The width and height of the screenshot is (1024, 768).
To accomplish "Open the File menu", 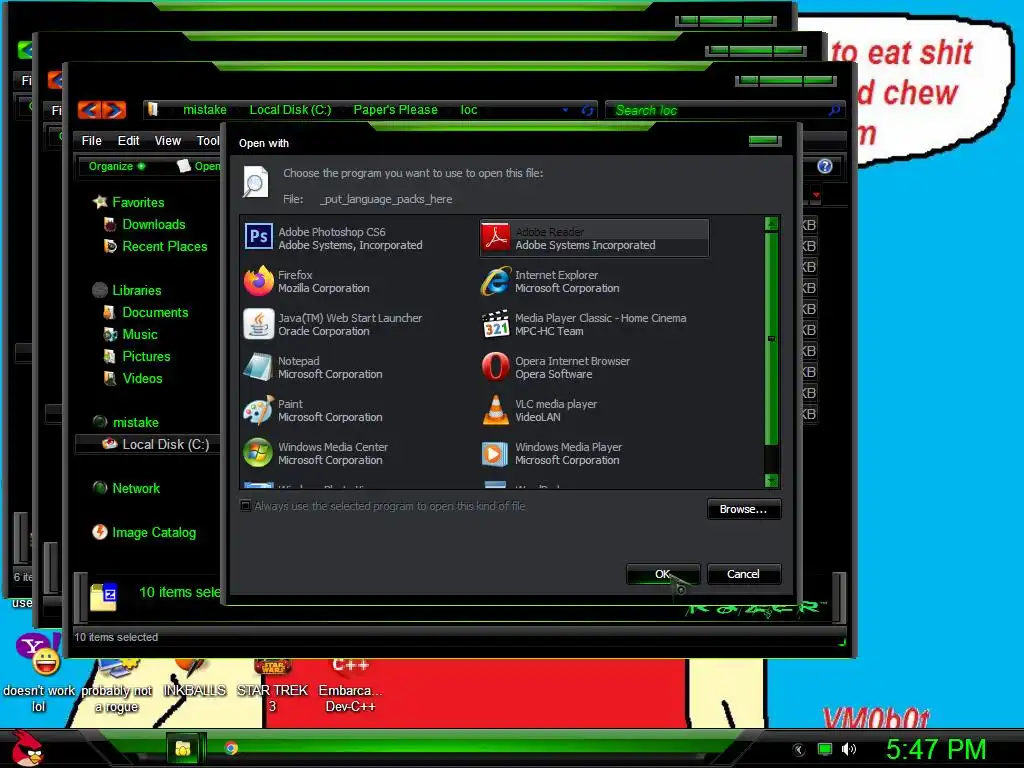I will 91,140.
